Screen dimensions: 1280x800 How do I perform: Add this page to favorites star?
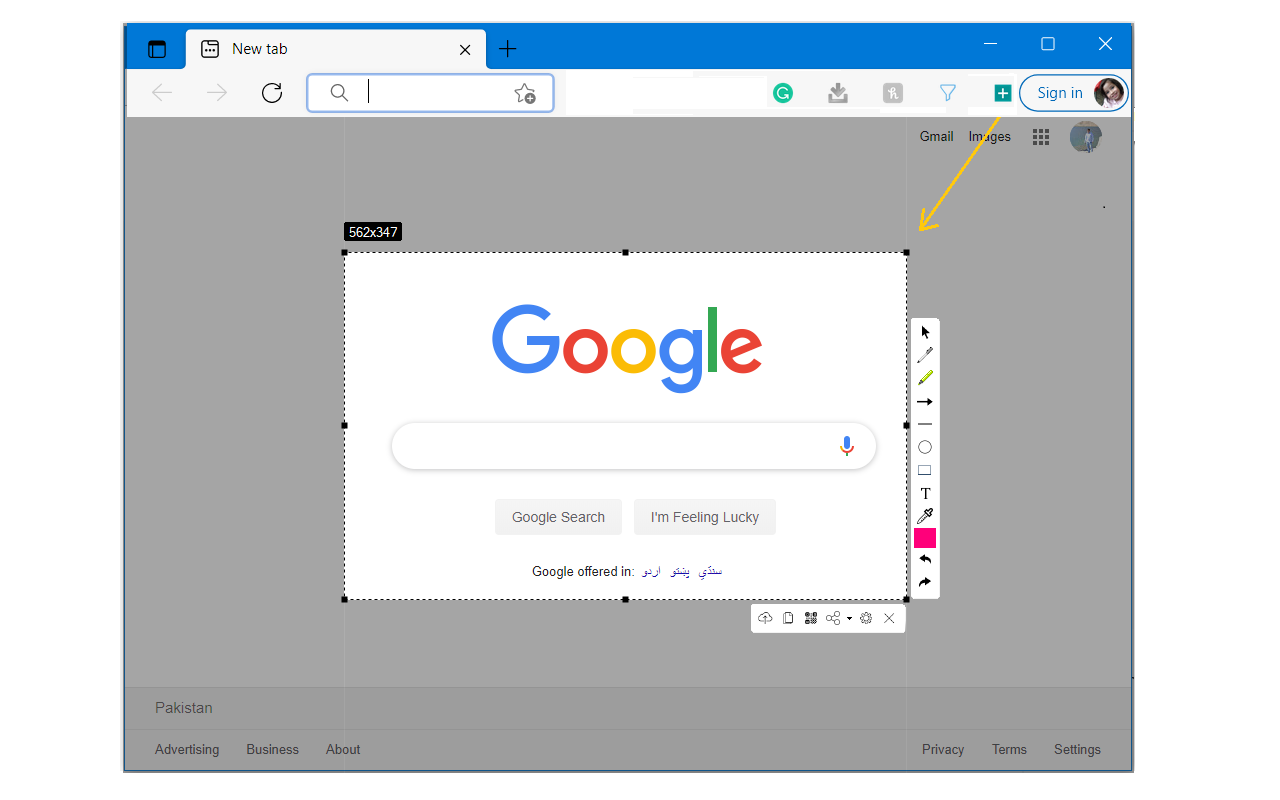[x=525, y=93]
